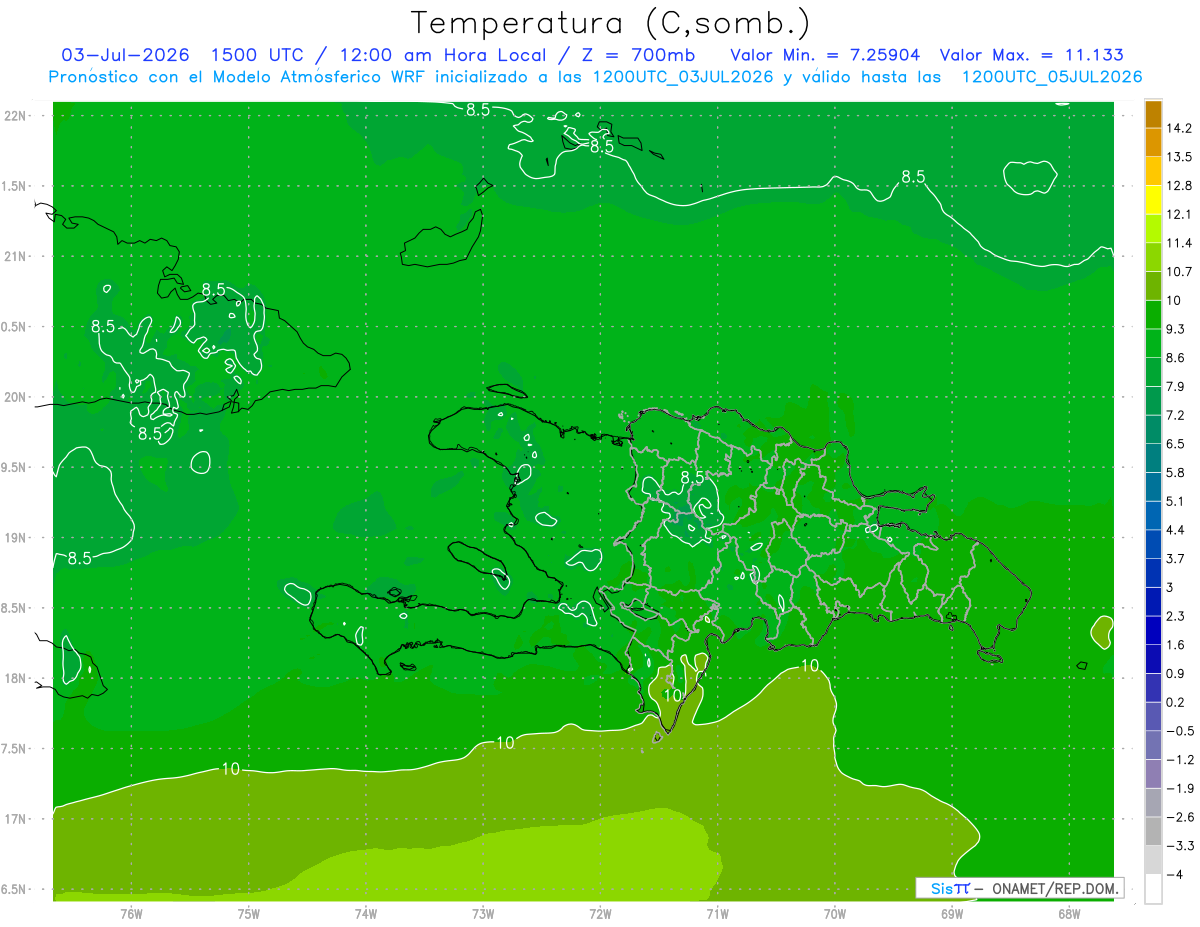Click the colorbar label "-1.9"

[1179, 788]
